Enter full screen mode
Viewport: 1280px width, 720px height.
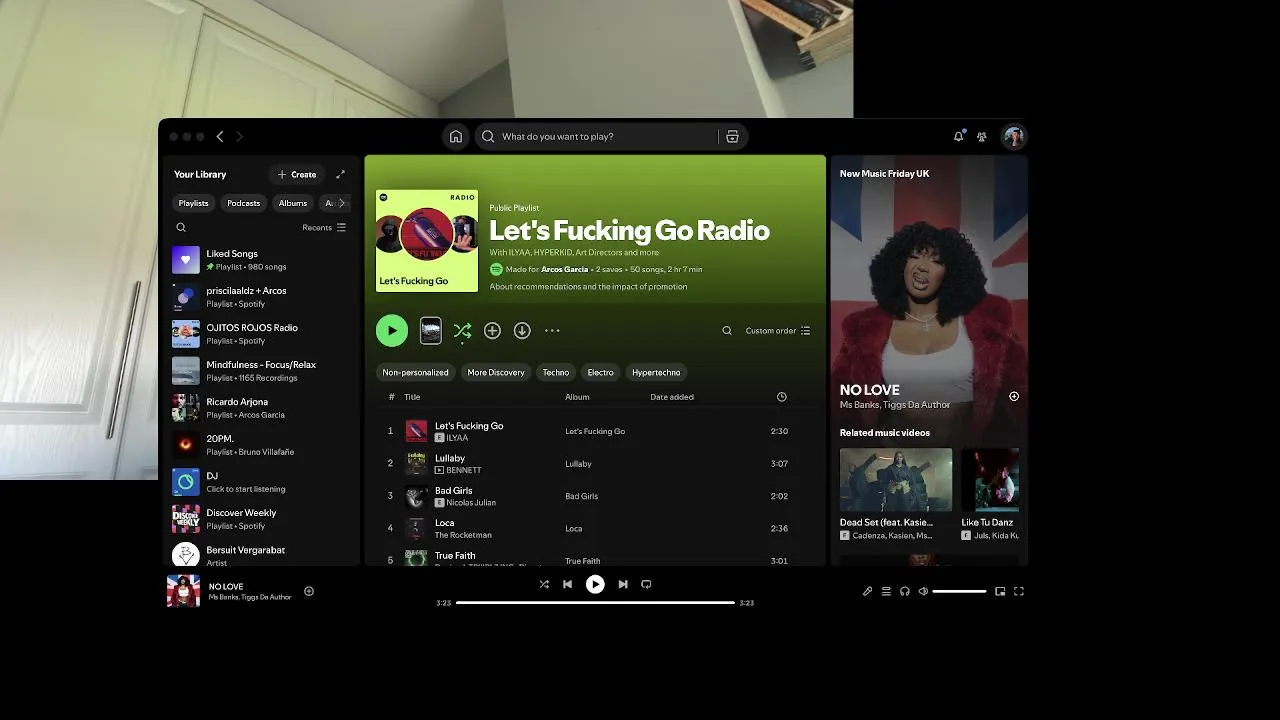click(1019, 591)
